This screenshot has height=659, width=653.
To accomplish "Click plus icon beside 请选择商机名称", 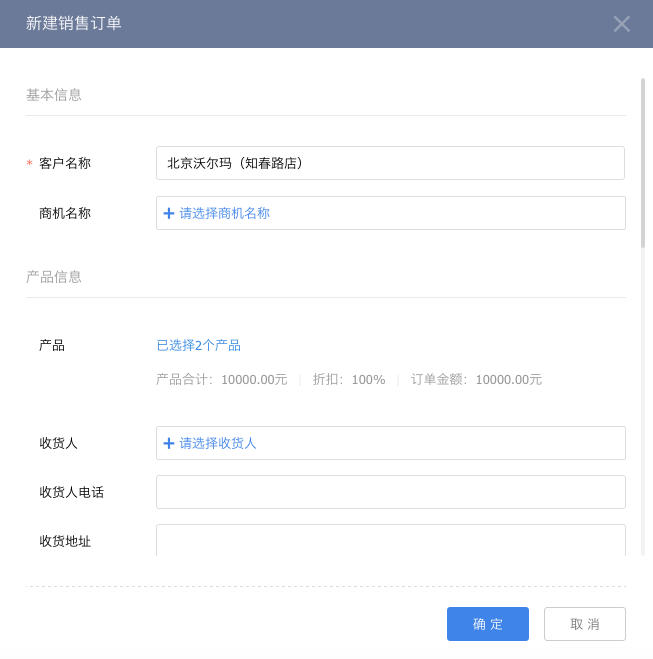I will (x=169, y=213).
